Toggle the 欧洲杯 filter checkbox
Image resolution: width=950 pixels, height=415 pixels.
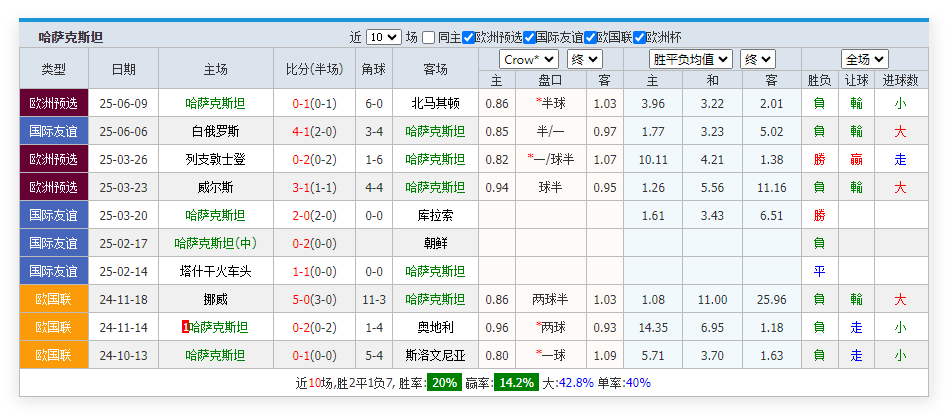[x=640, y=38]
